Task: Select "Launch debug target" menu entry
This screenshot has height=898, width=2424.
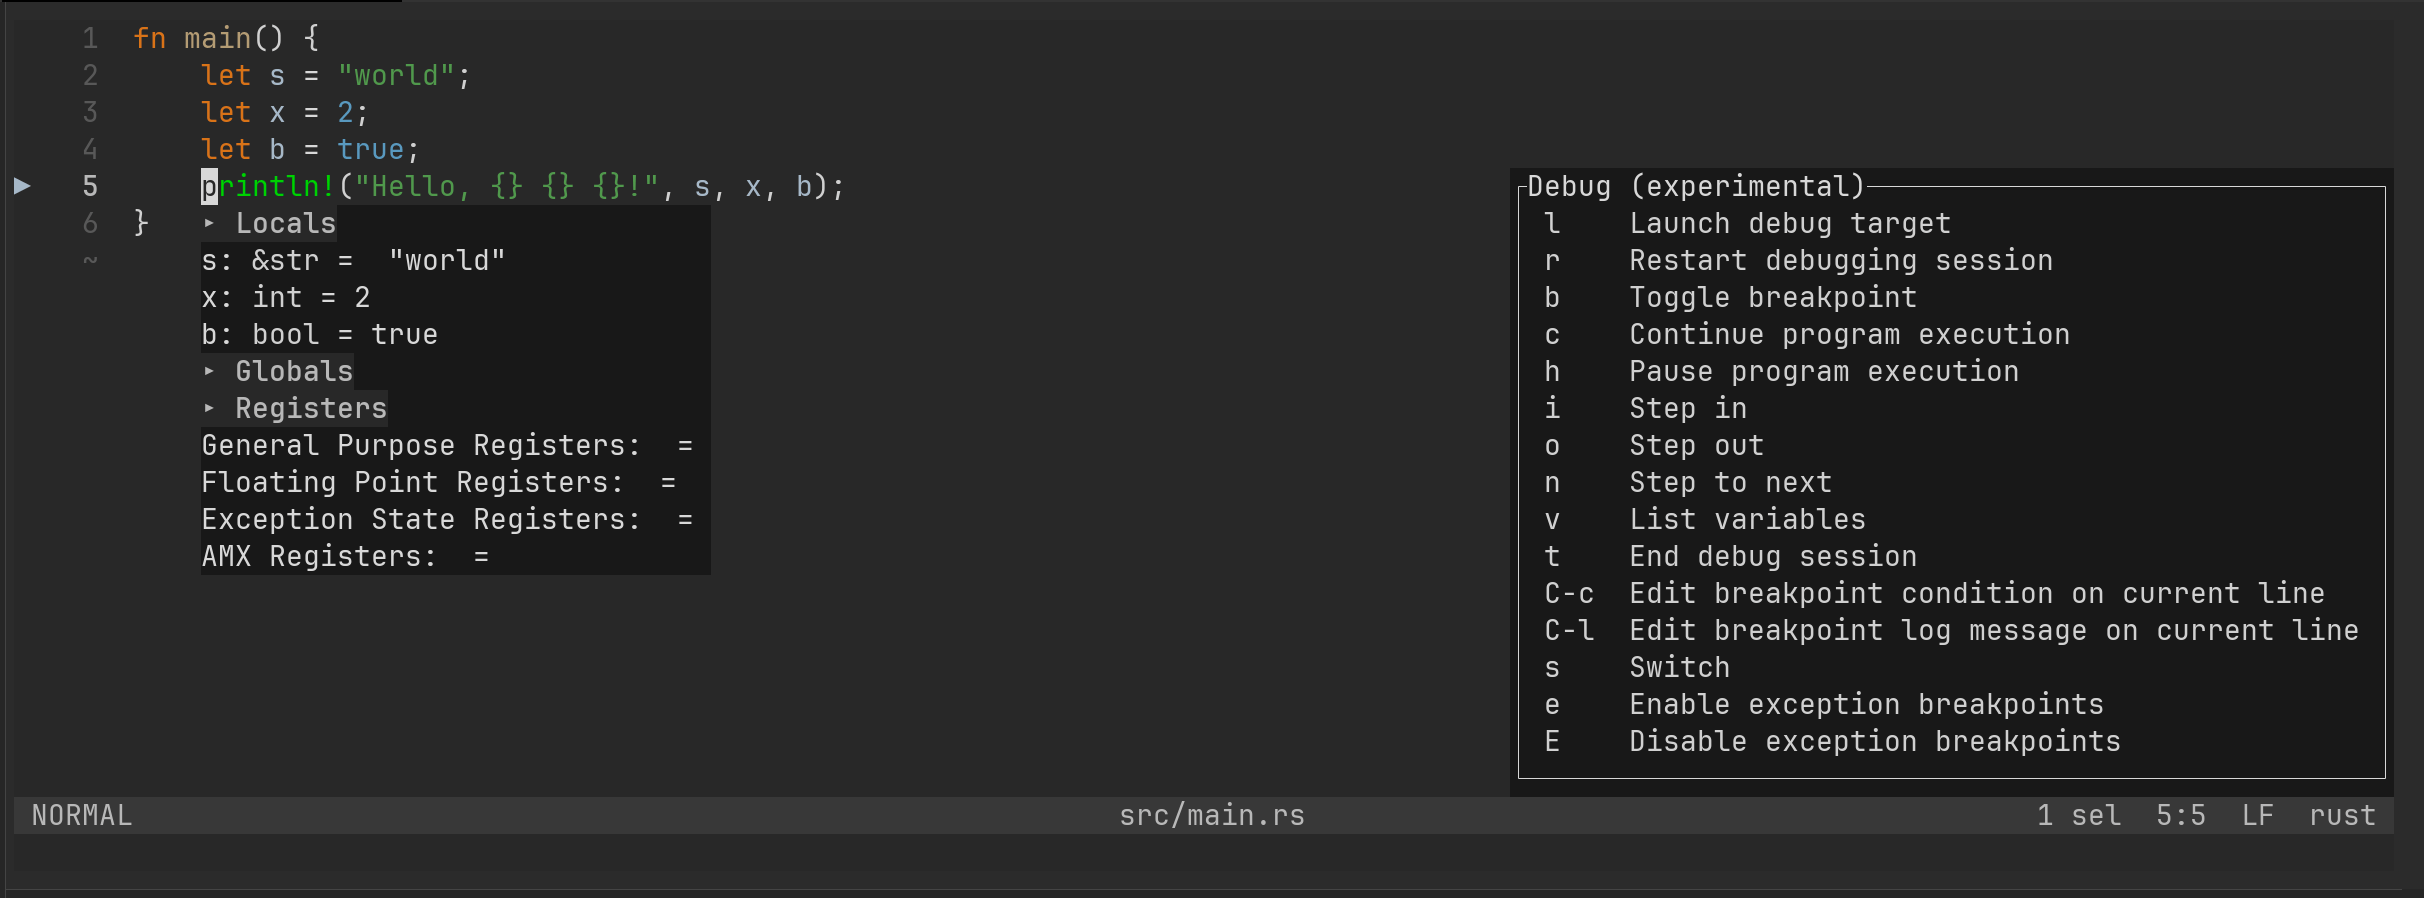Action: pos(1788,223)
